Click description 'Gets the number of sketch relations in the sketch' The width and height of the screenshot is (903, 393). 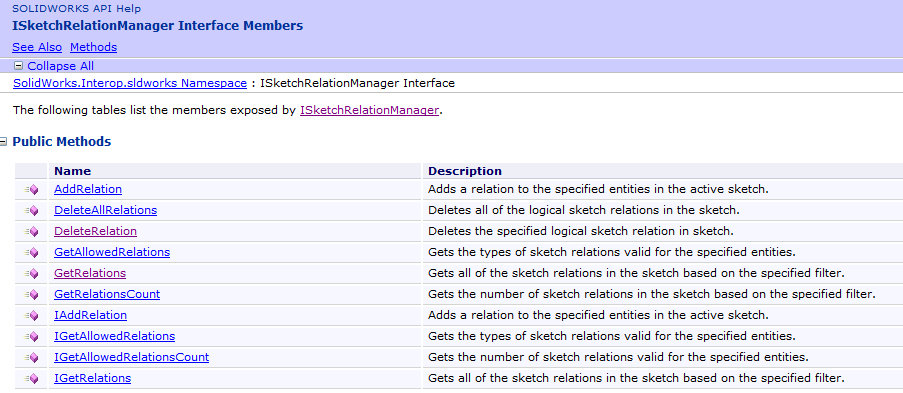tap(652, 294)
